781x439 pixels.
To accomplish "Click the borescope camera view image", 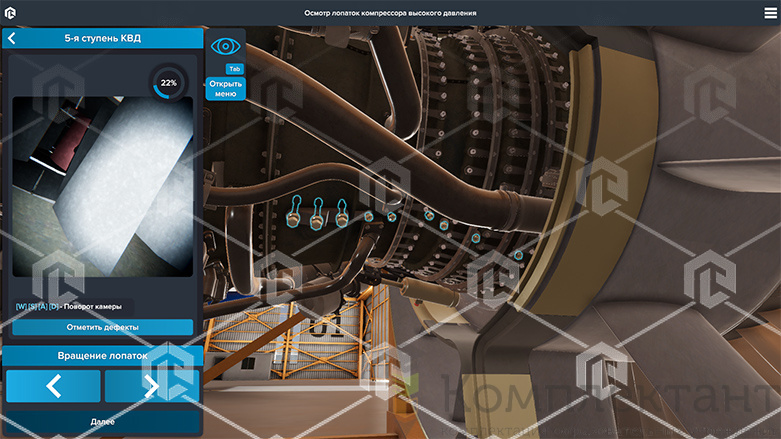I will coord(102,186).
